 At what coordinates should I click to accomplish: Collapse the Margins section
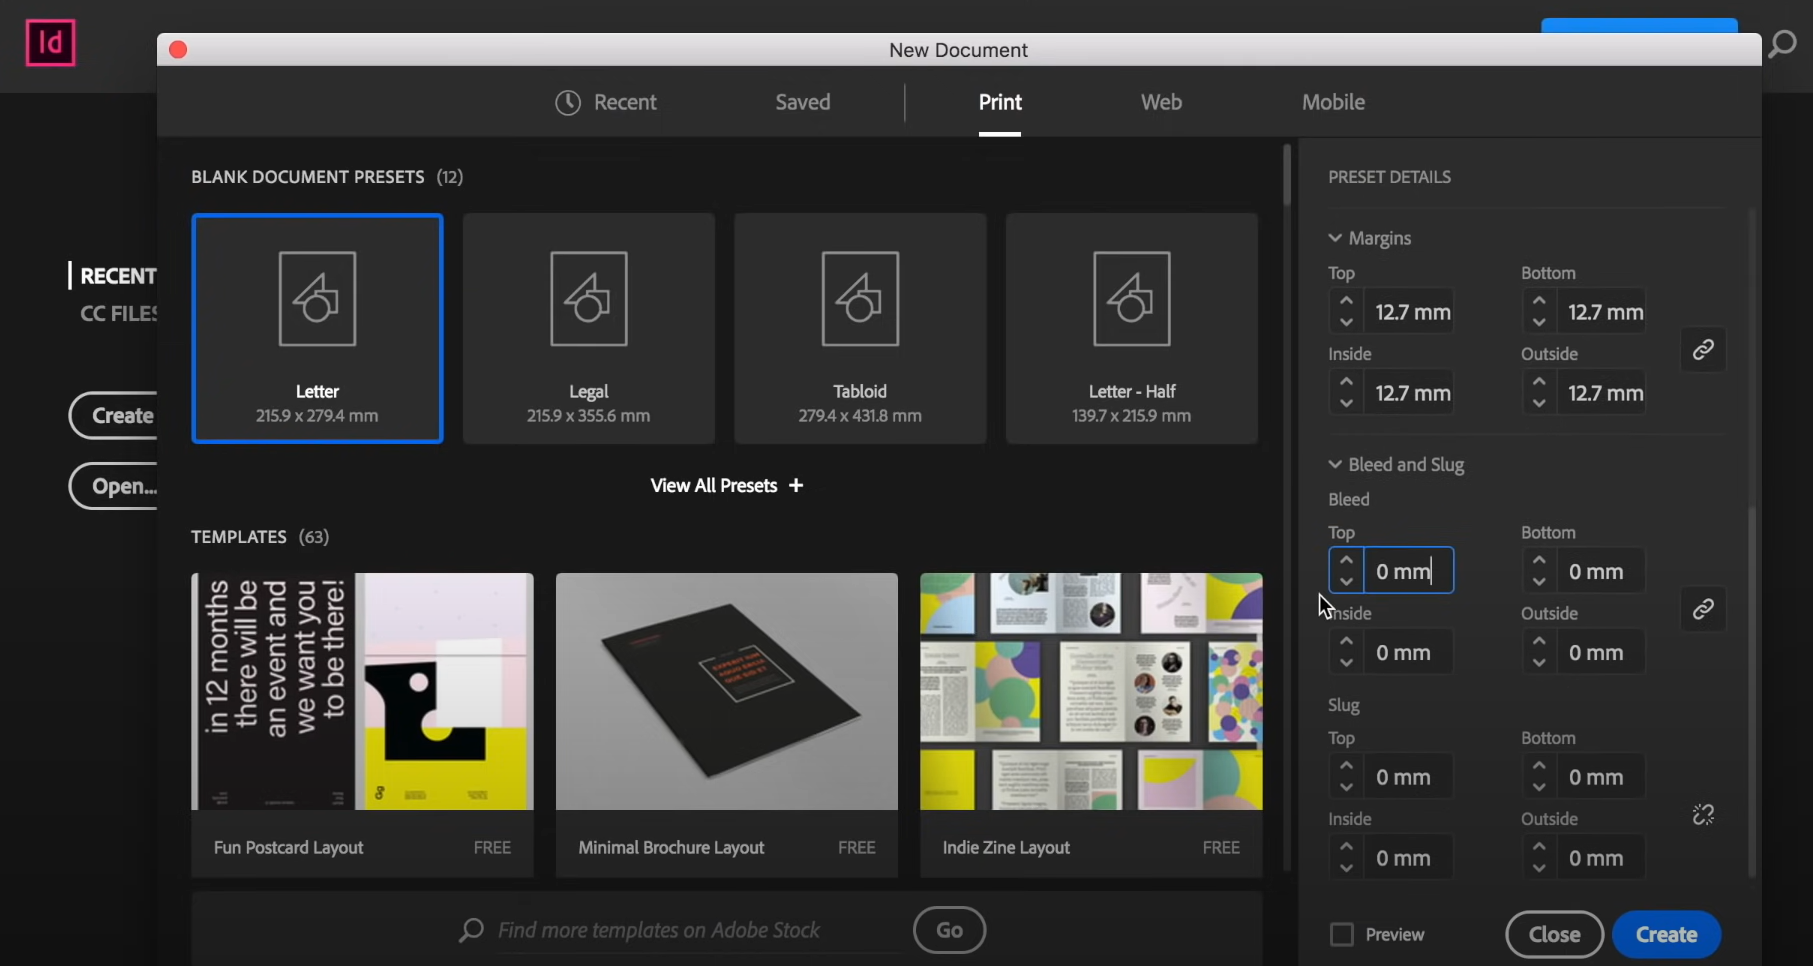click(x=1336, y=238)
